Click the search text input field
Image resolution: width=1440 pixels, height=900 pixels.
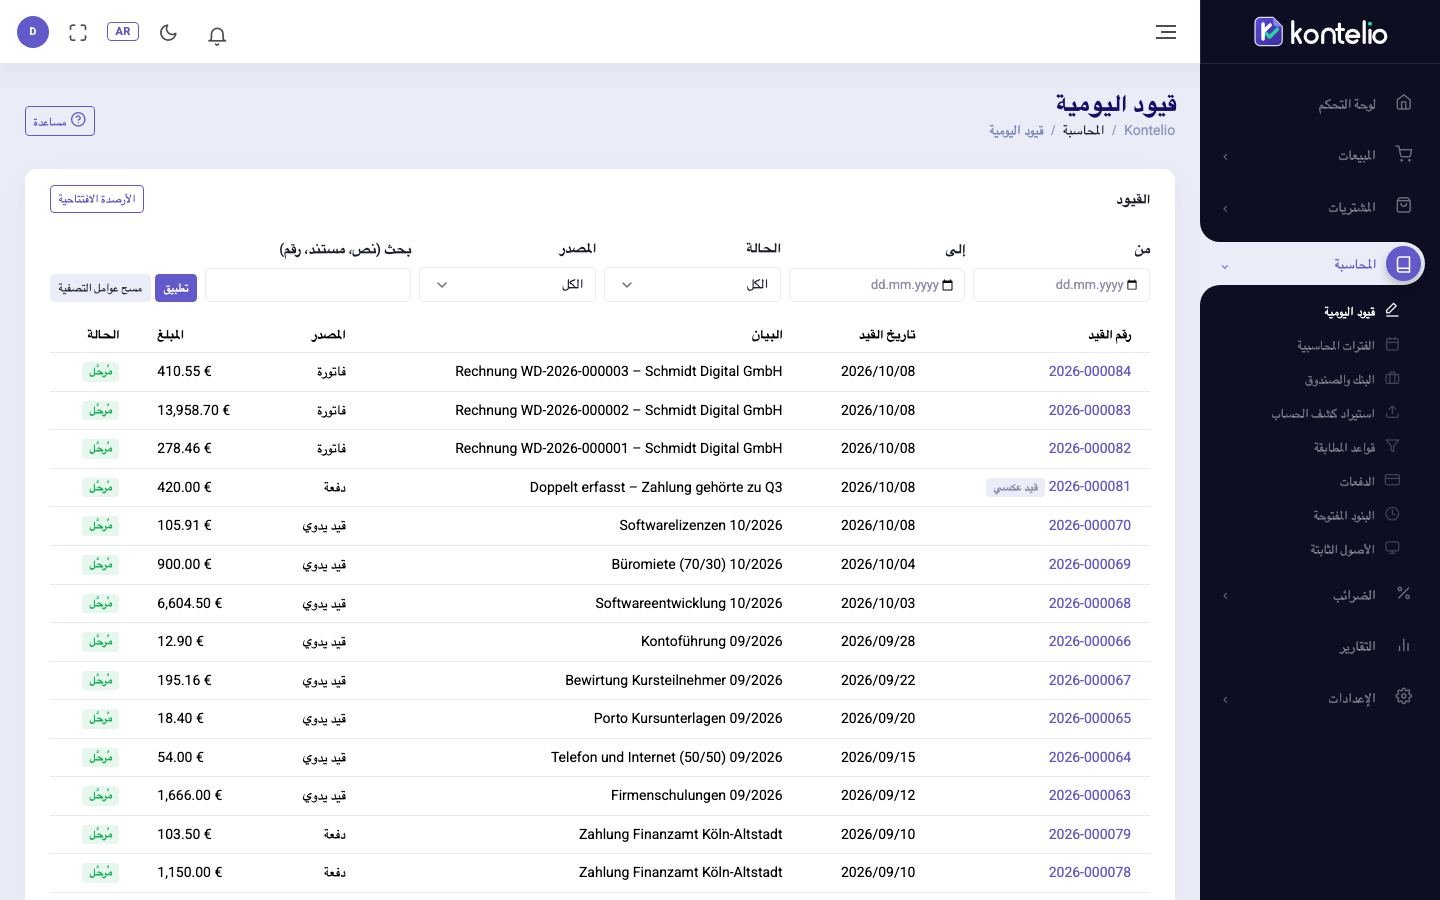coord(308,284)
